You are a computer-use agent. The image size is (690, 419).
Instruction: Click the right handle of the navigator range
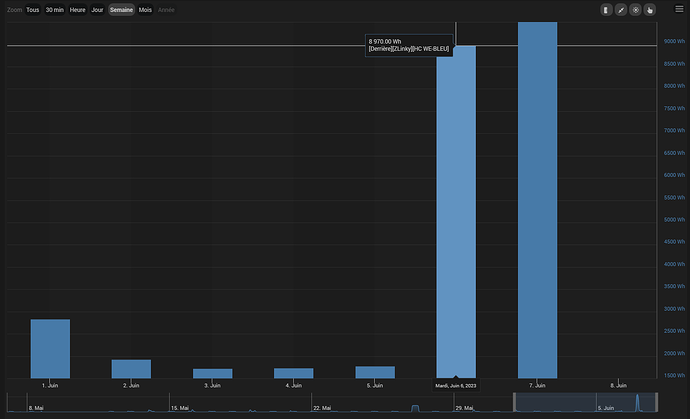pos(657,402)
